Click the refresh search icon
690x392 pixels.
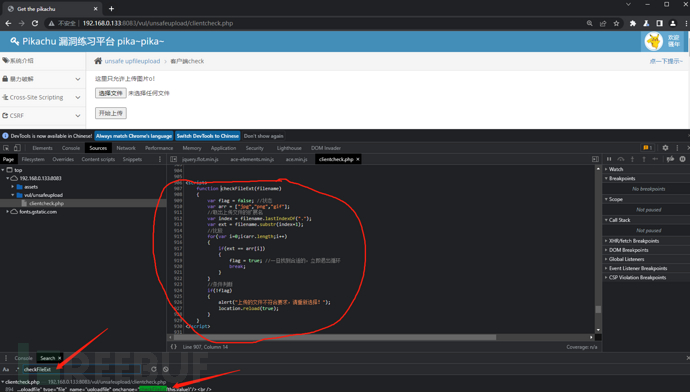[x=154, y=369]
